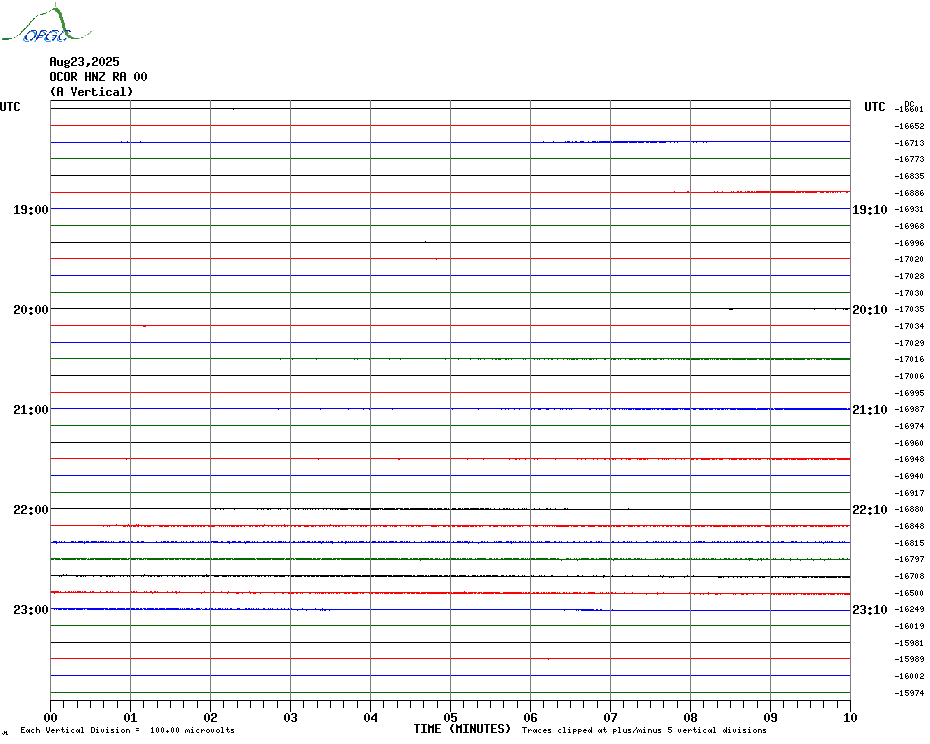Select minute label 05 on the time axis
The height and width of the screenshot is (744, 930).
coord(451,717)
